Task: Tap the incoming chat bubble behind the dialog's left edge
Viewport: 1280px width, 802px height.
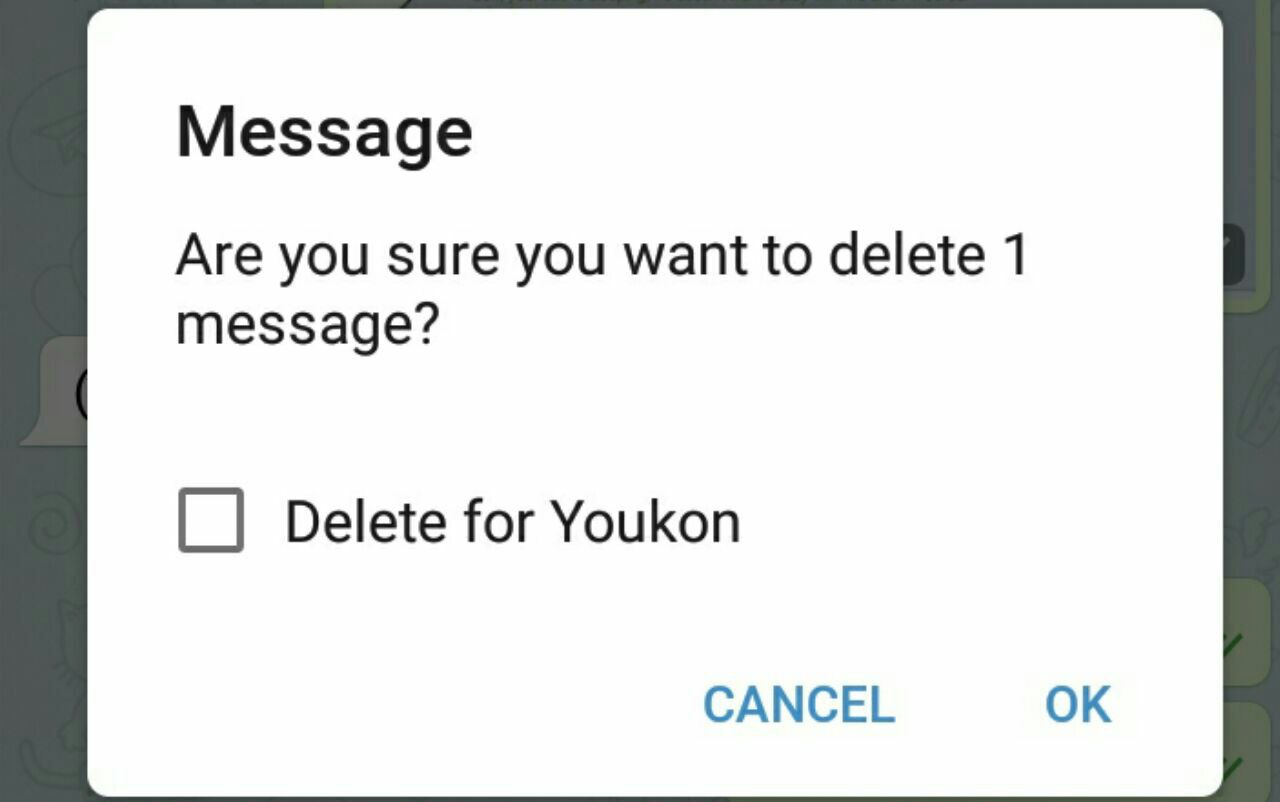Action: tap(55, 392)
